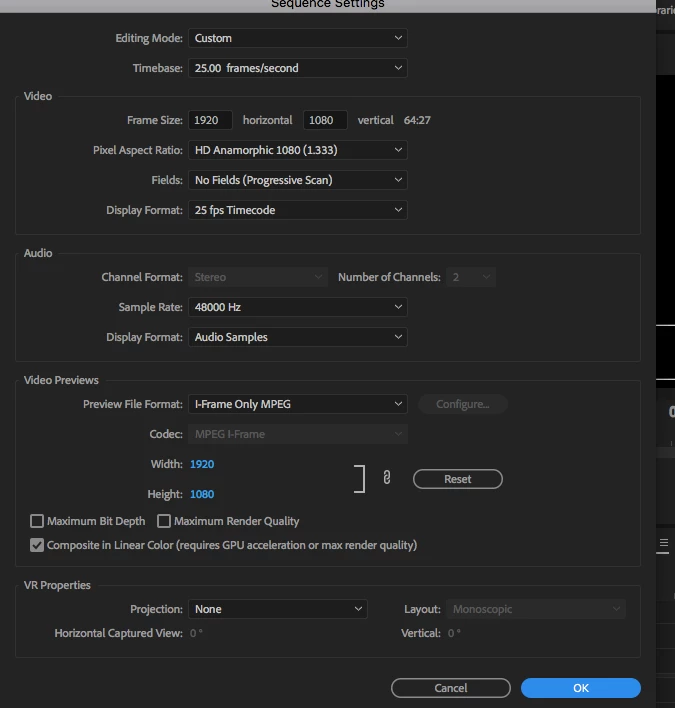Click the horizontal Frame Size field 1920
Image resolution: width=675 pixels, height=708 pixels.
point(210,120)
